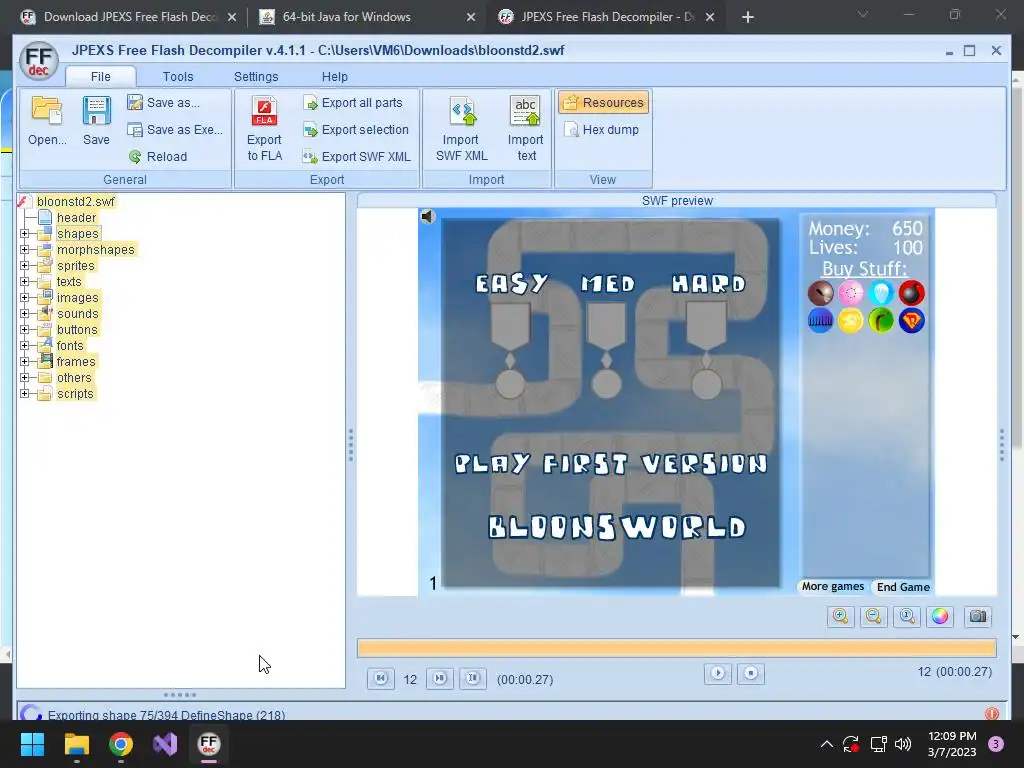Go to first frame
Viewport: 1024px width, 768px height.
(x=381, y=679)
